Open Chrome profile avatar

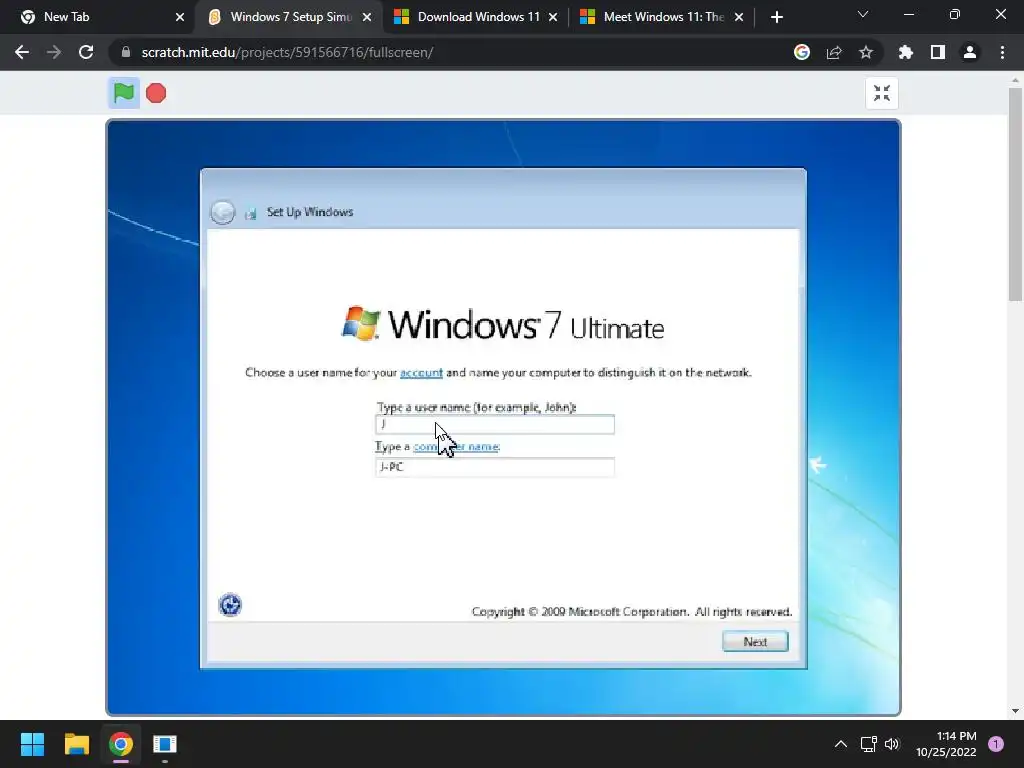pos(970,52)
